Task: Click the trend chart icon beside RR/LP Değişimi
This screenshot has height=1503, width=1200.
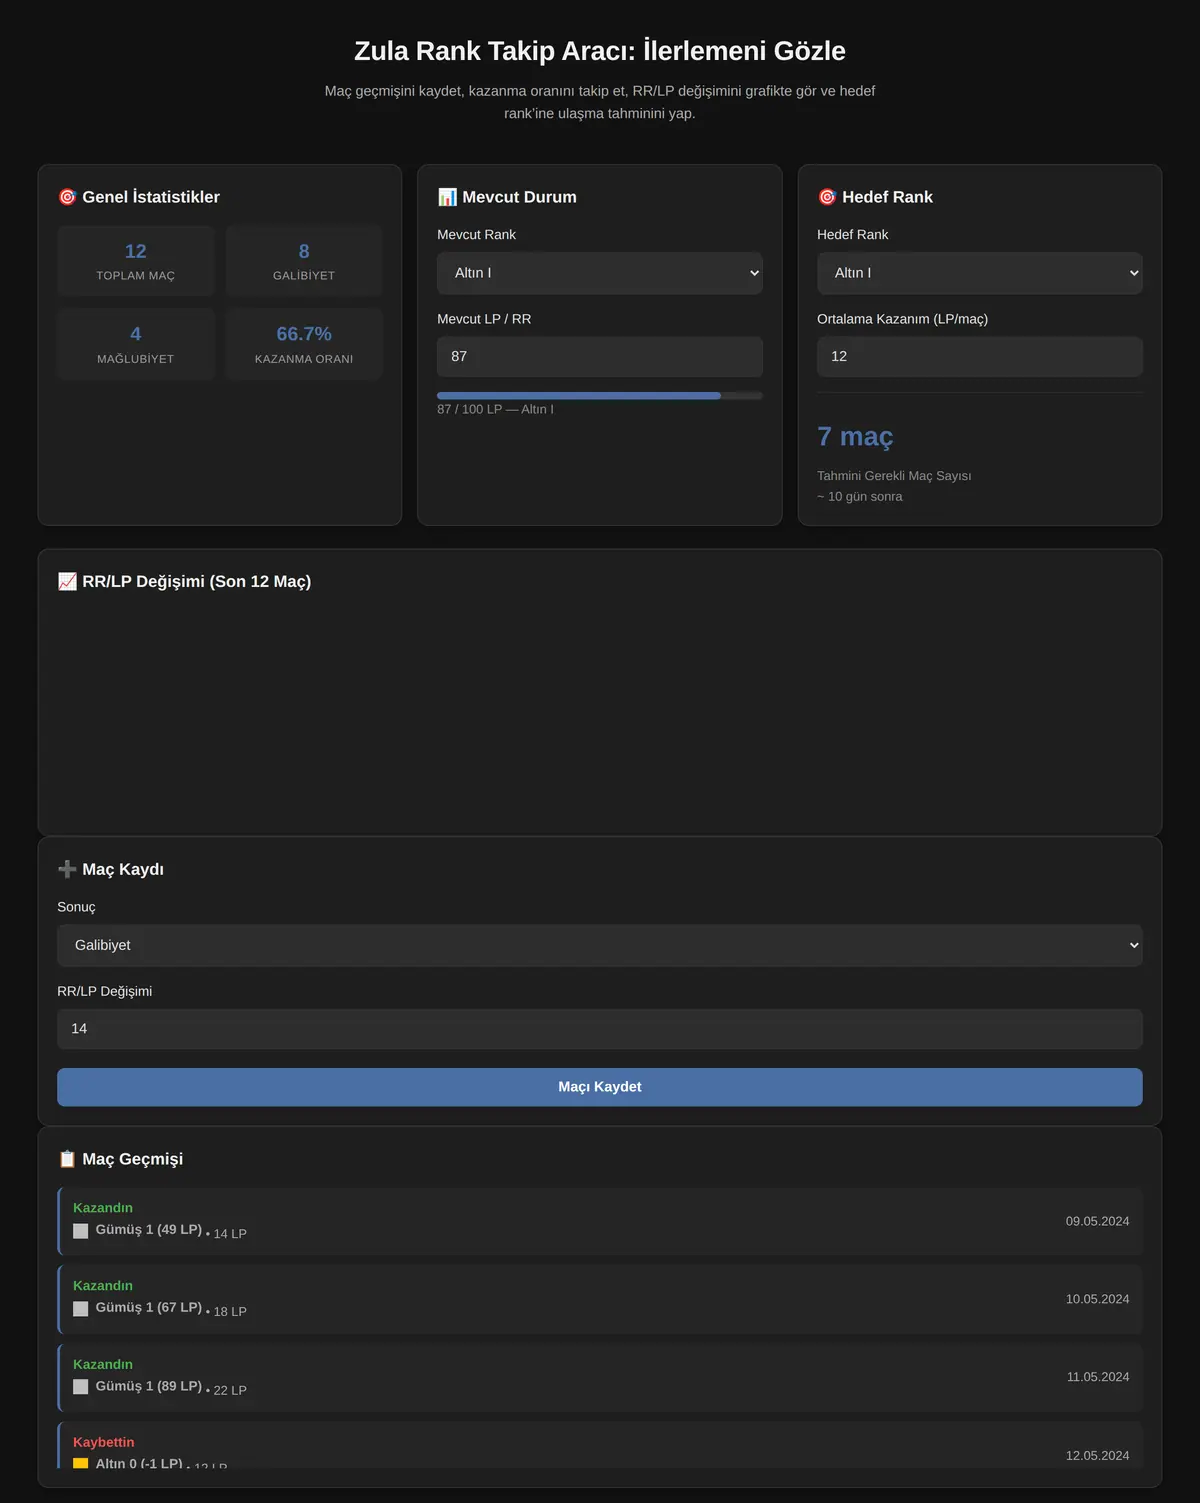Action: 67,581
